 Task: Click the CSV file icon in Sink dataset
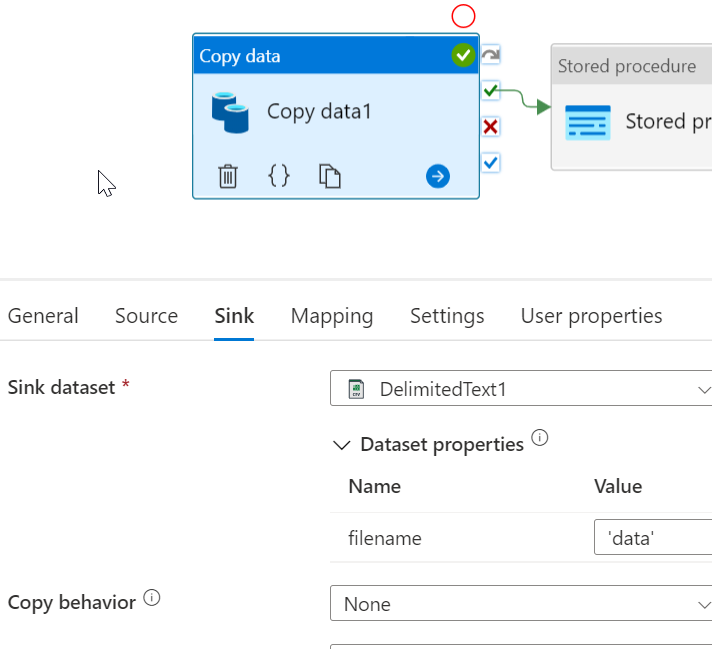click(356, 389)
